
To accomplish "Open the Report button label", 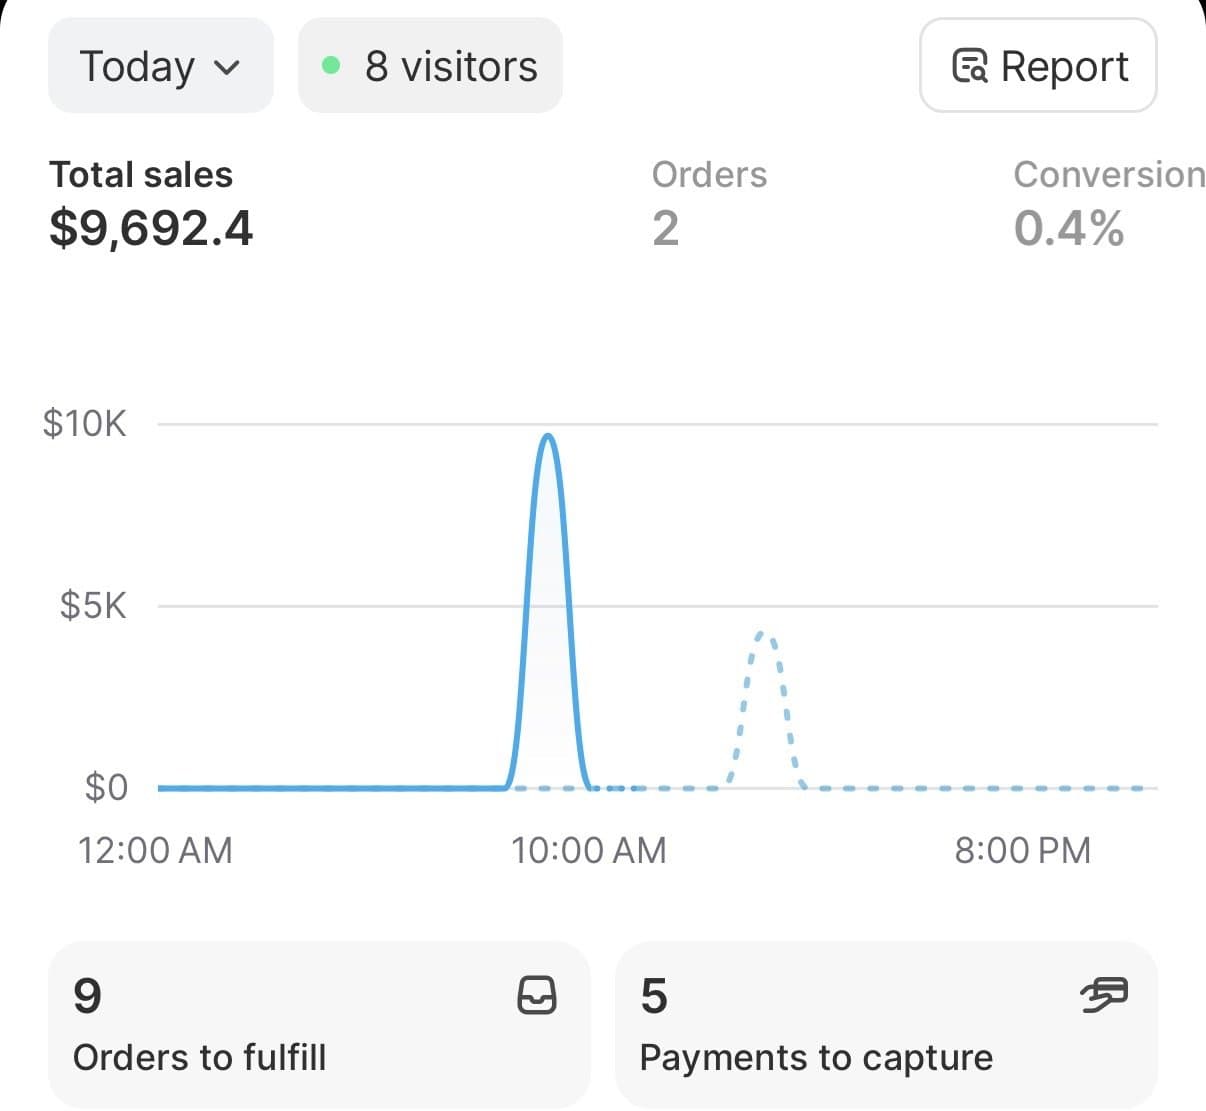I will pos(1064,66).
